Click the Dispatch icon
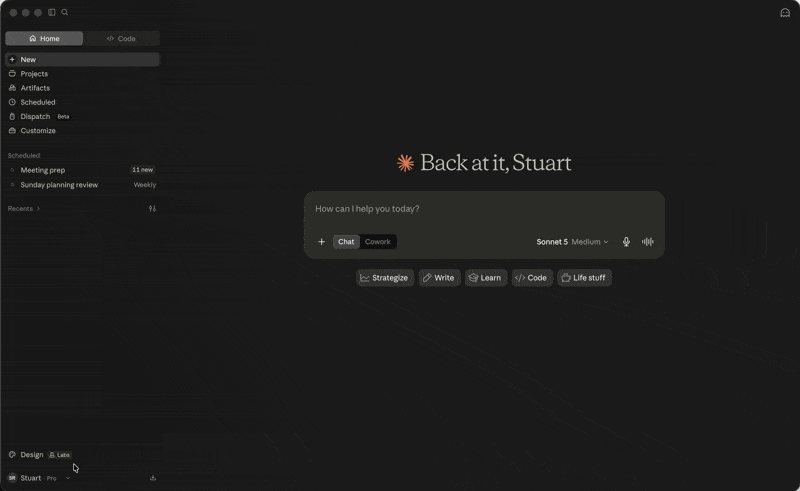Viewport: 800px width, 491px height. [x=12, y=116]
